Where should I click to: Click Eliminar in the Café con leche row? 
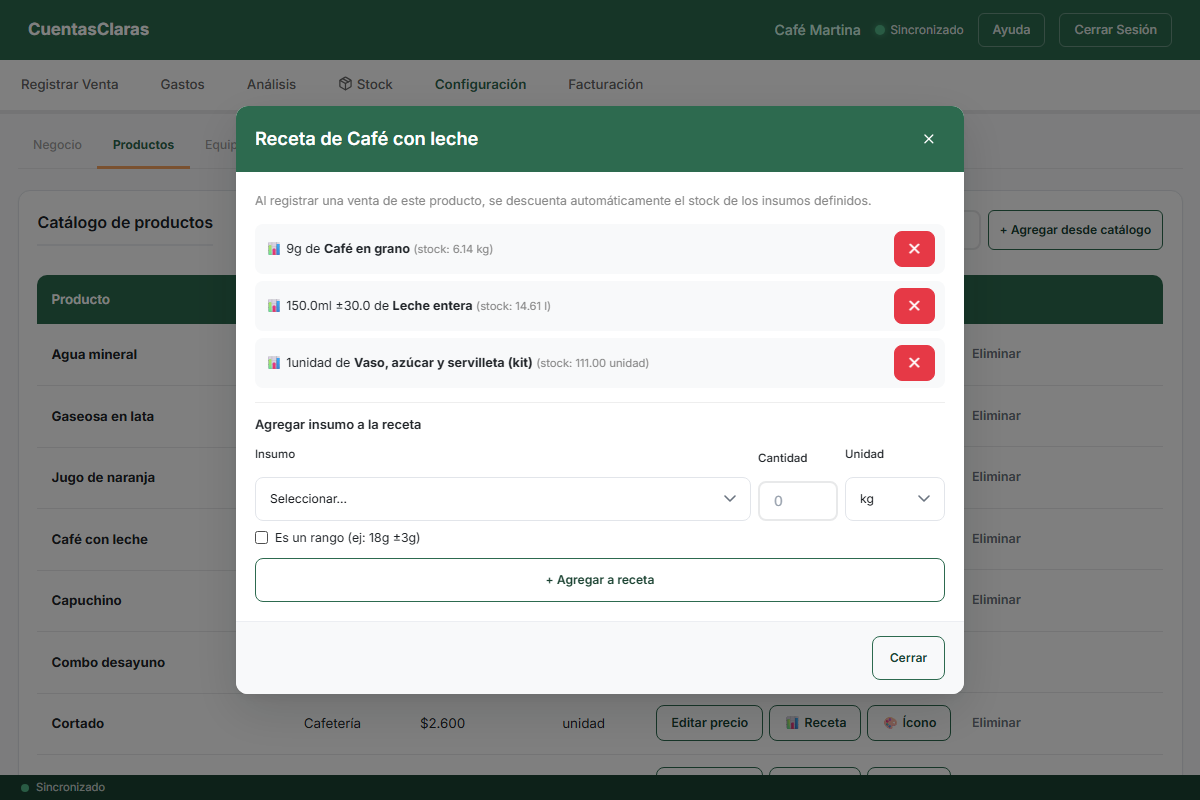coord(996,539)
